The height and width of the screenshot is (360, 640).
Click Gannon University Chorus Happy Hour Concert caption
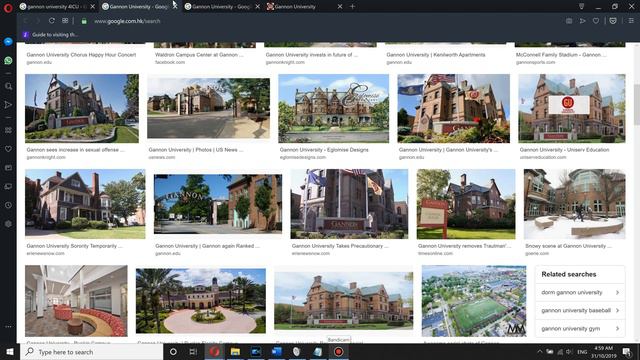(81, 55)
